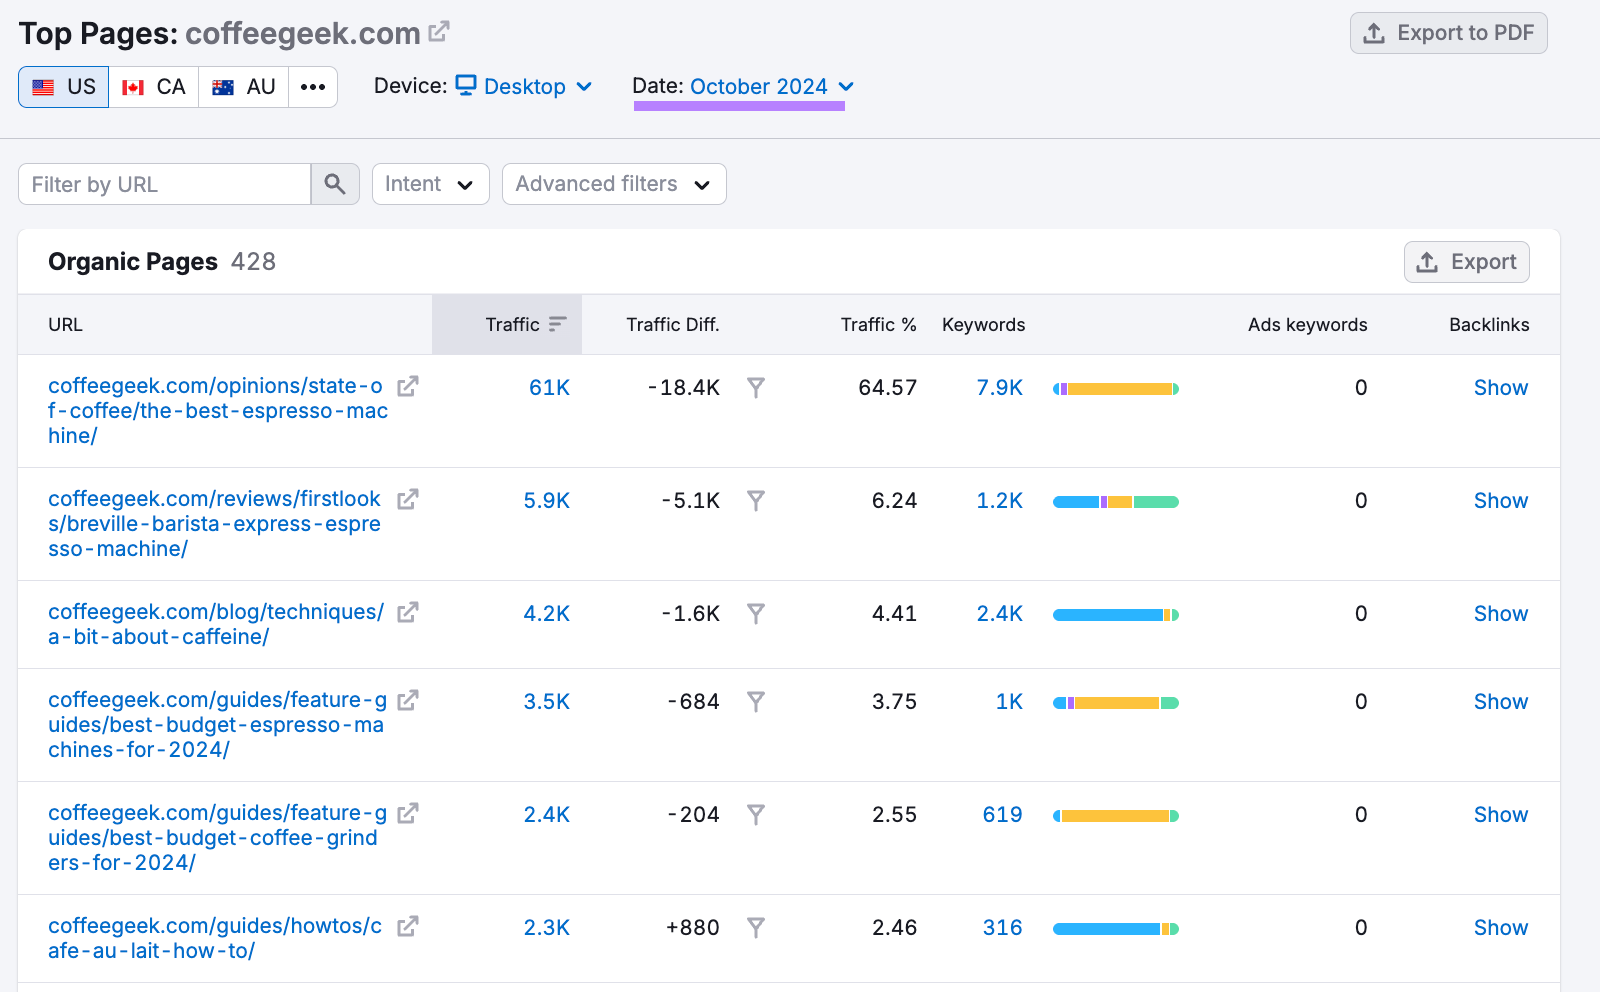Open external link icon for cafe-au-lait page

pyautogui.click(x=407, y=927)
